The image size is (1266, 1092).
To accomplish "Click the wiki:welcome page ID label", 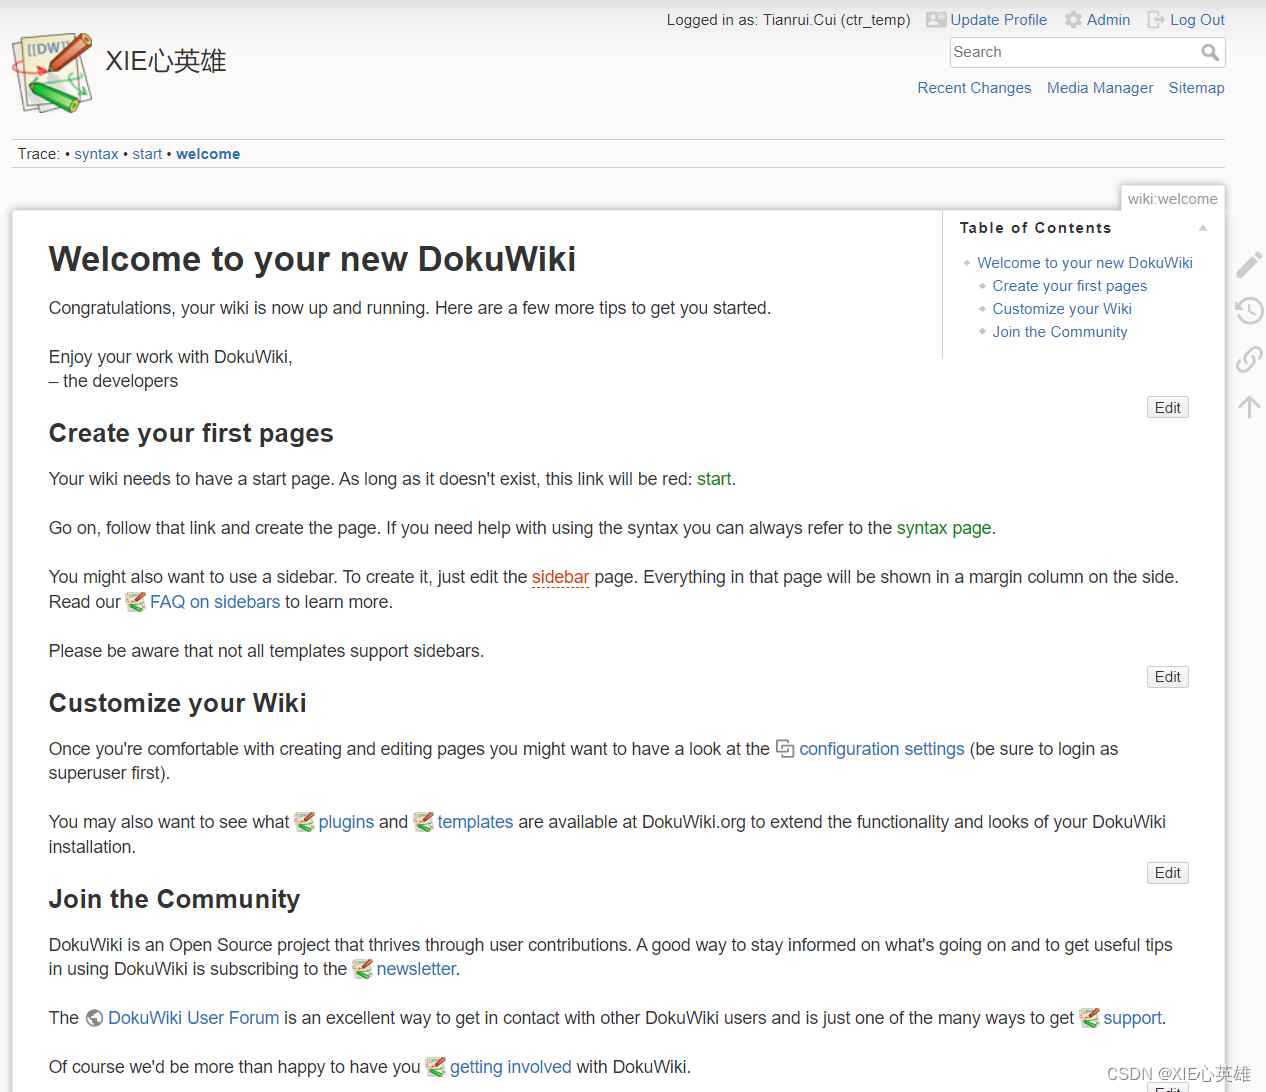I will (x=1172, y=199).
